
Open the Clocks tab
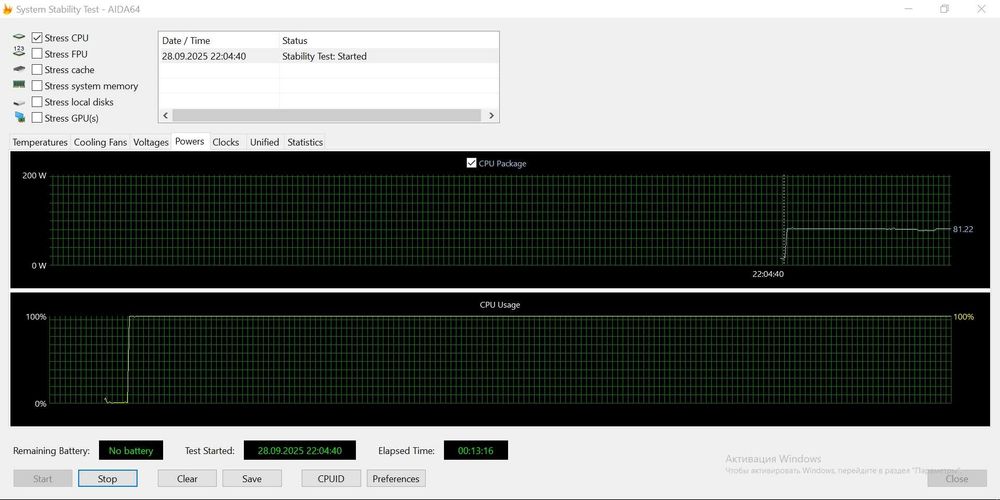pos(226,142)
